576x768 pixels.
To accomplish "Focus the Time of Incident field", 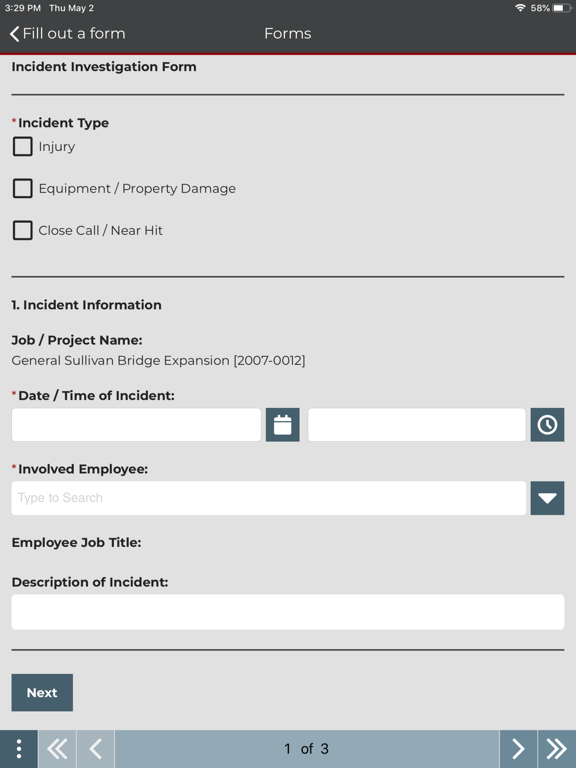I will 417,425.
